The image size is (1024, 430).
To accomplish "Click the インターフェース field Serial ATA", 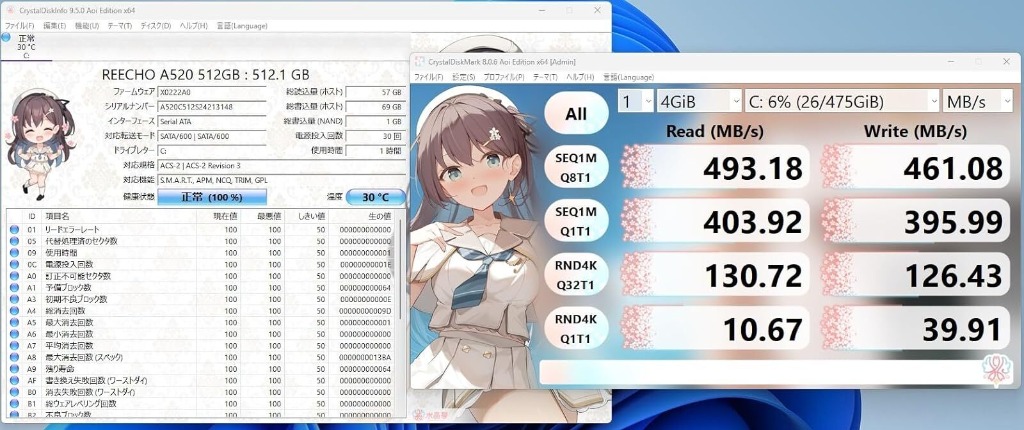I will tap(212, 122).
